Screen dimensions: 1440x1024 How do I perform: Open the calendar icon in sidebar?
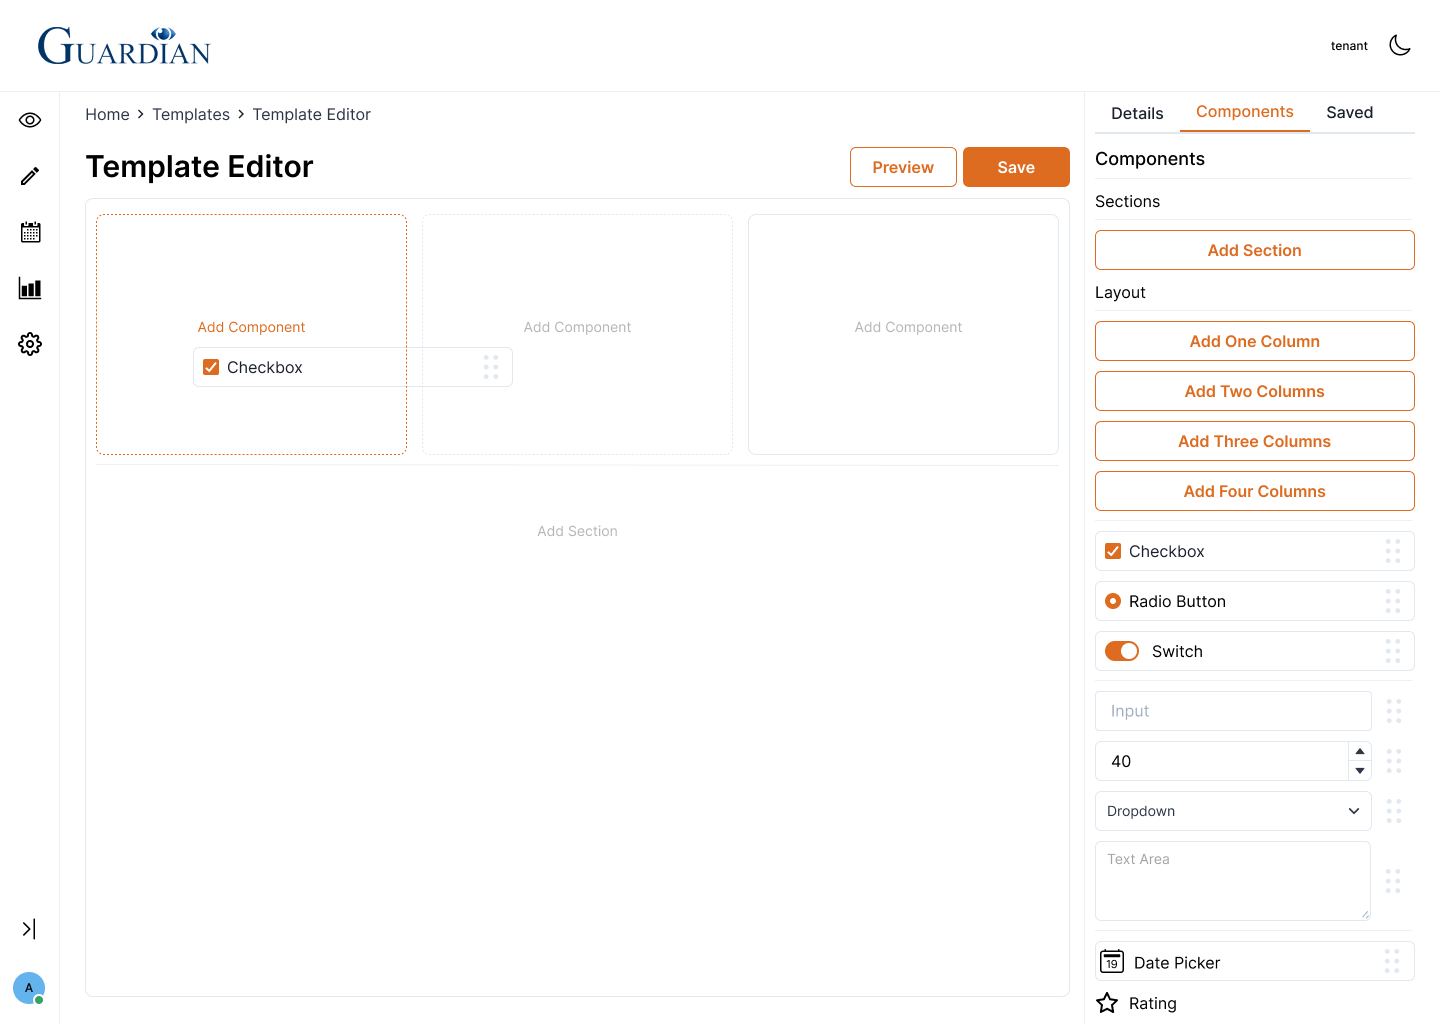click(30, 232)
